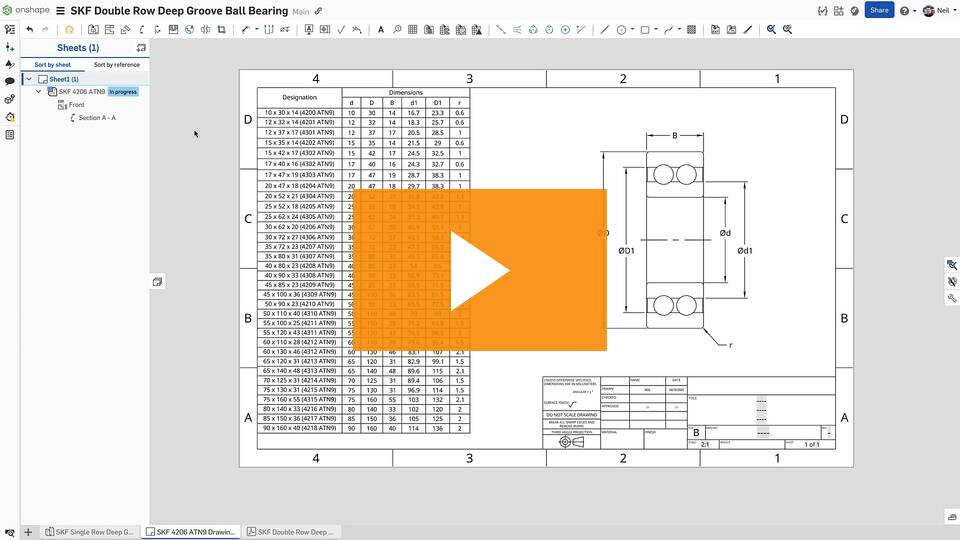This screenshot has width=960, height=540.
Task: Select the Dimension tool
Action: [x=246, y=29]
